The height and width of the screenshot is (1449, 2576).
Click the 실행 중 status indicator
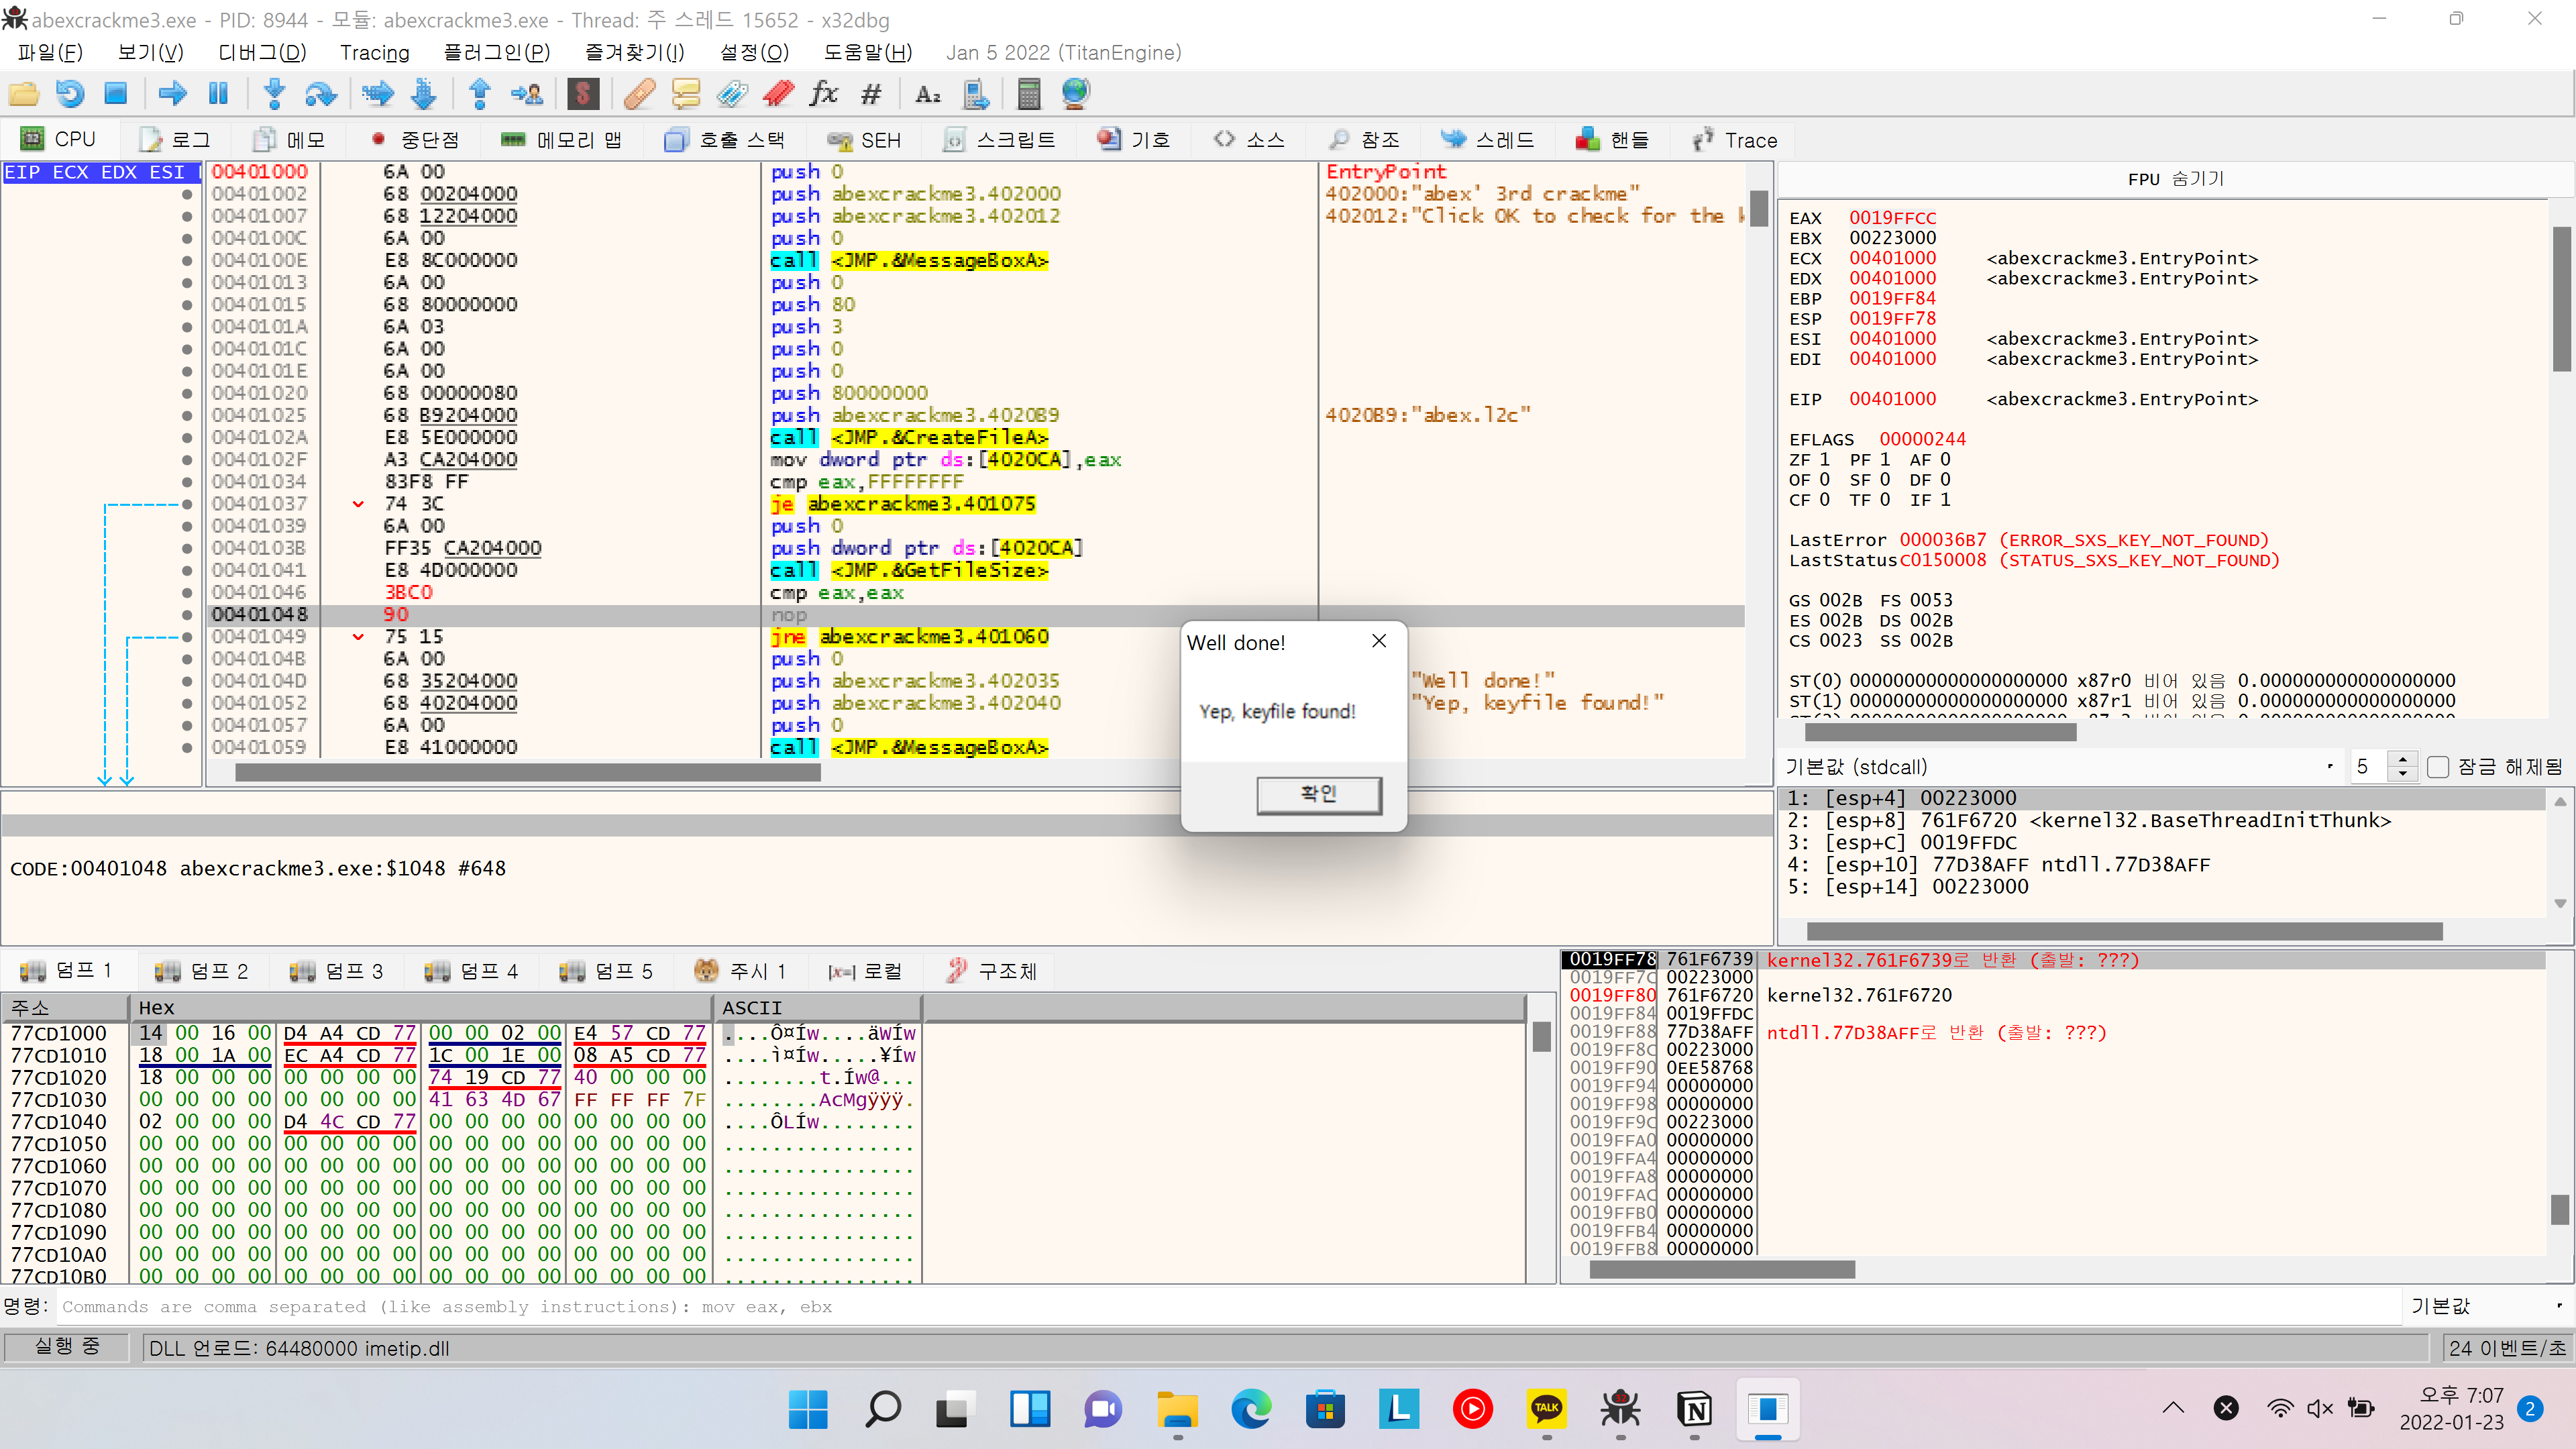(67, 1347)
